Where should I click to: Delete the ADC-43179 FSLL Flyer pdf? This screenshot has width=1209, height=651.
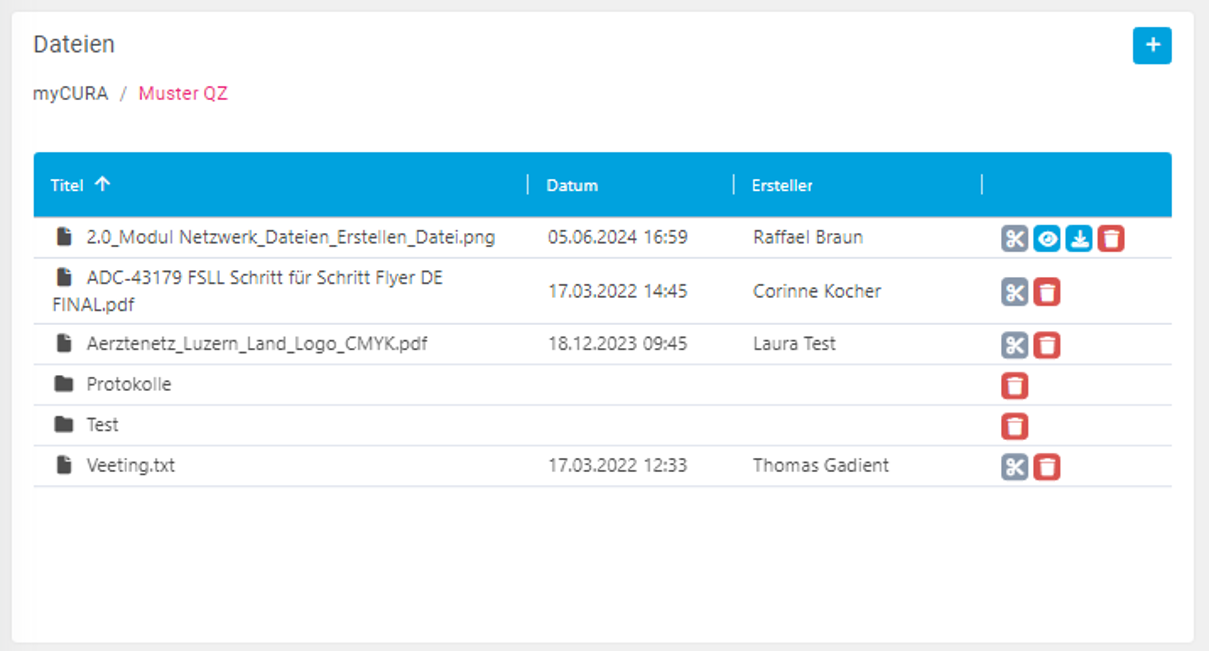pyautogui.click(x=1047, y=292)
